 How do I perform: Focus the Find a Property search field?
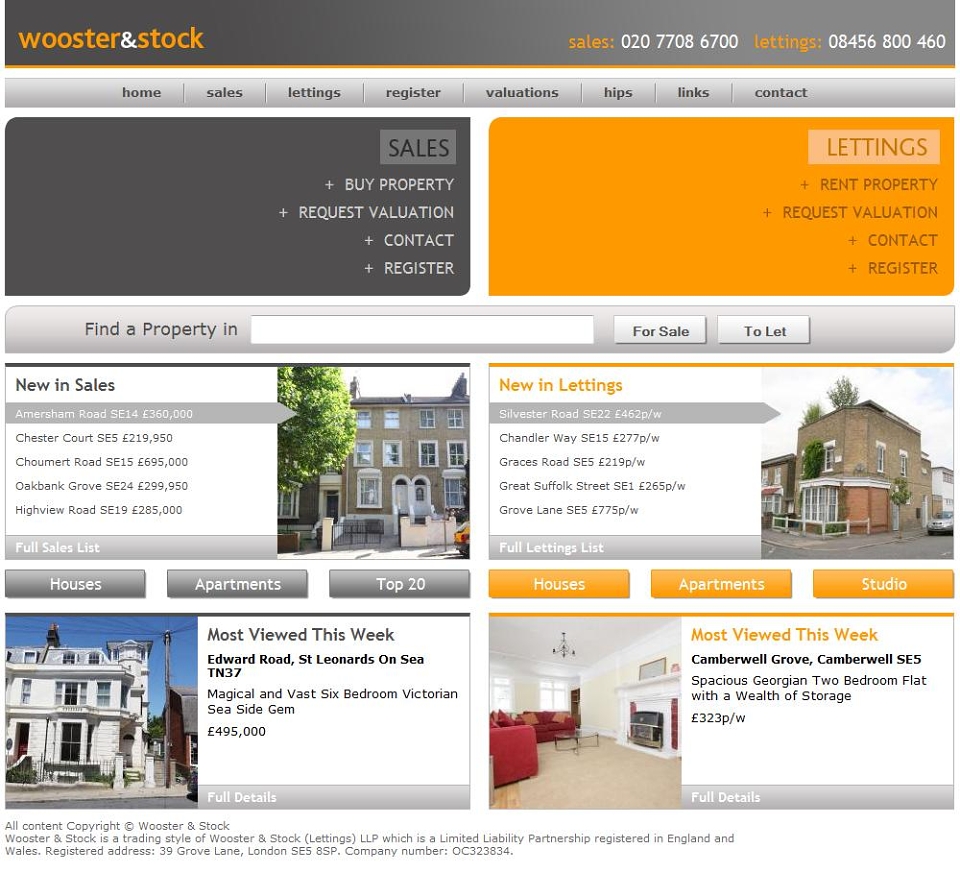click(x=422, y=330)
